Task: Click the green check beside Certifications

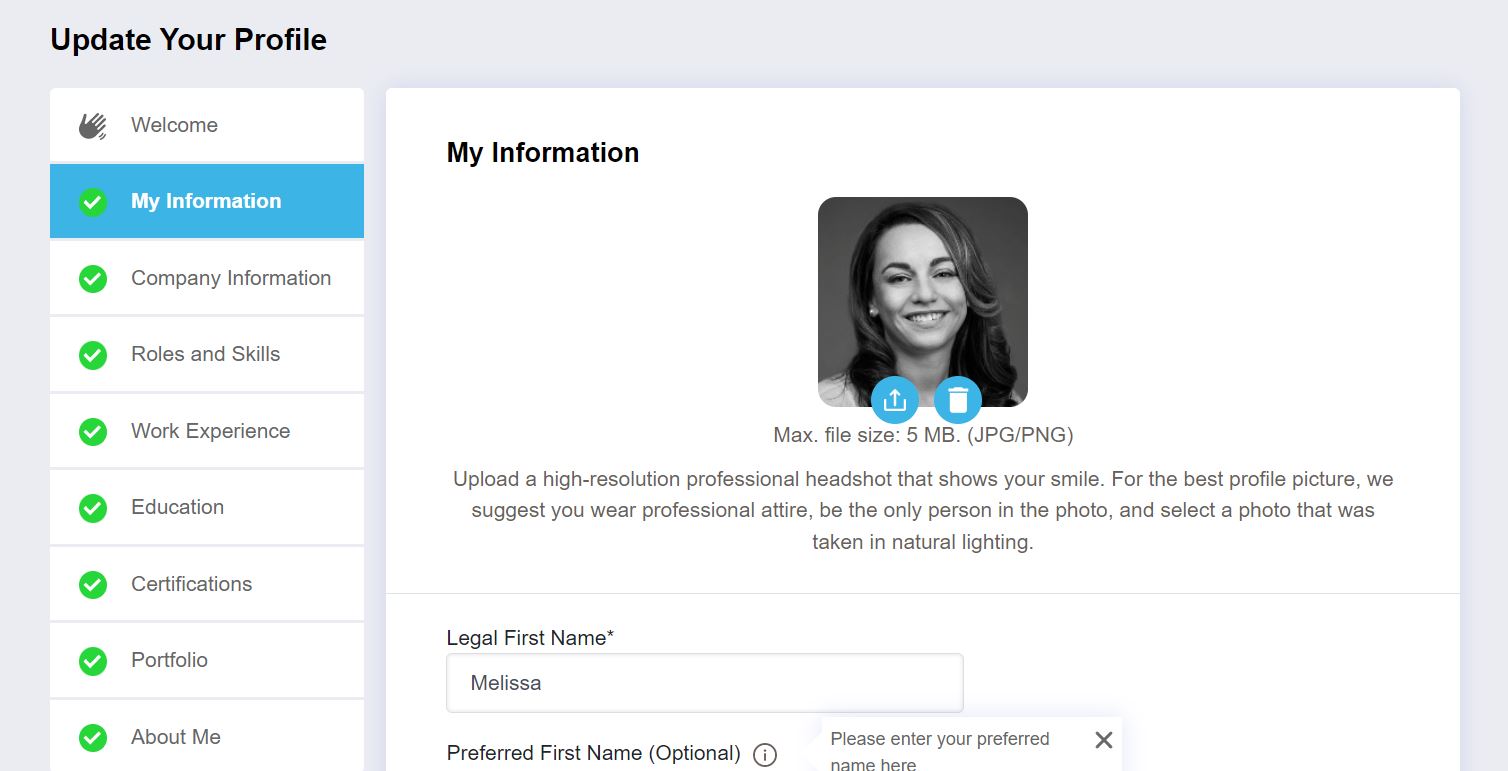Action: (92, 583)
